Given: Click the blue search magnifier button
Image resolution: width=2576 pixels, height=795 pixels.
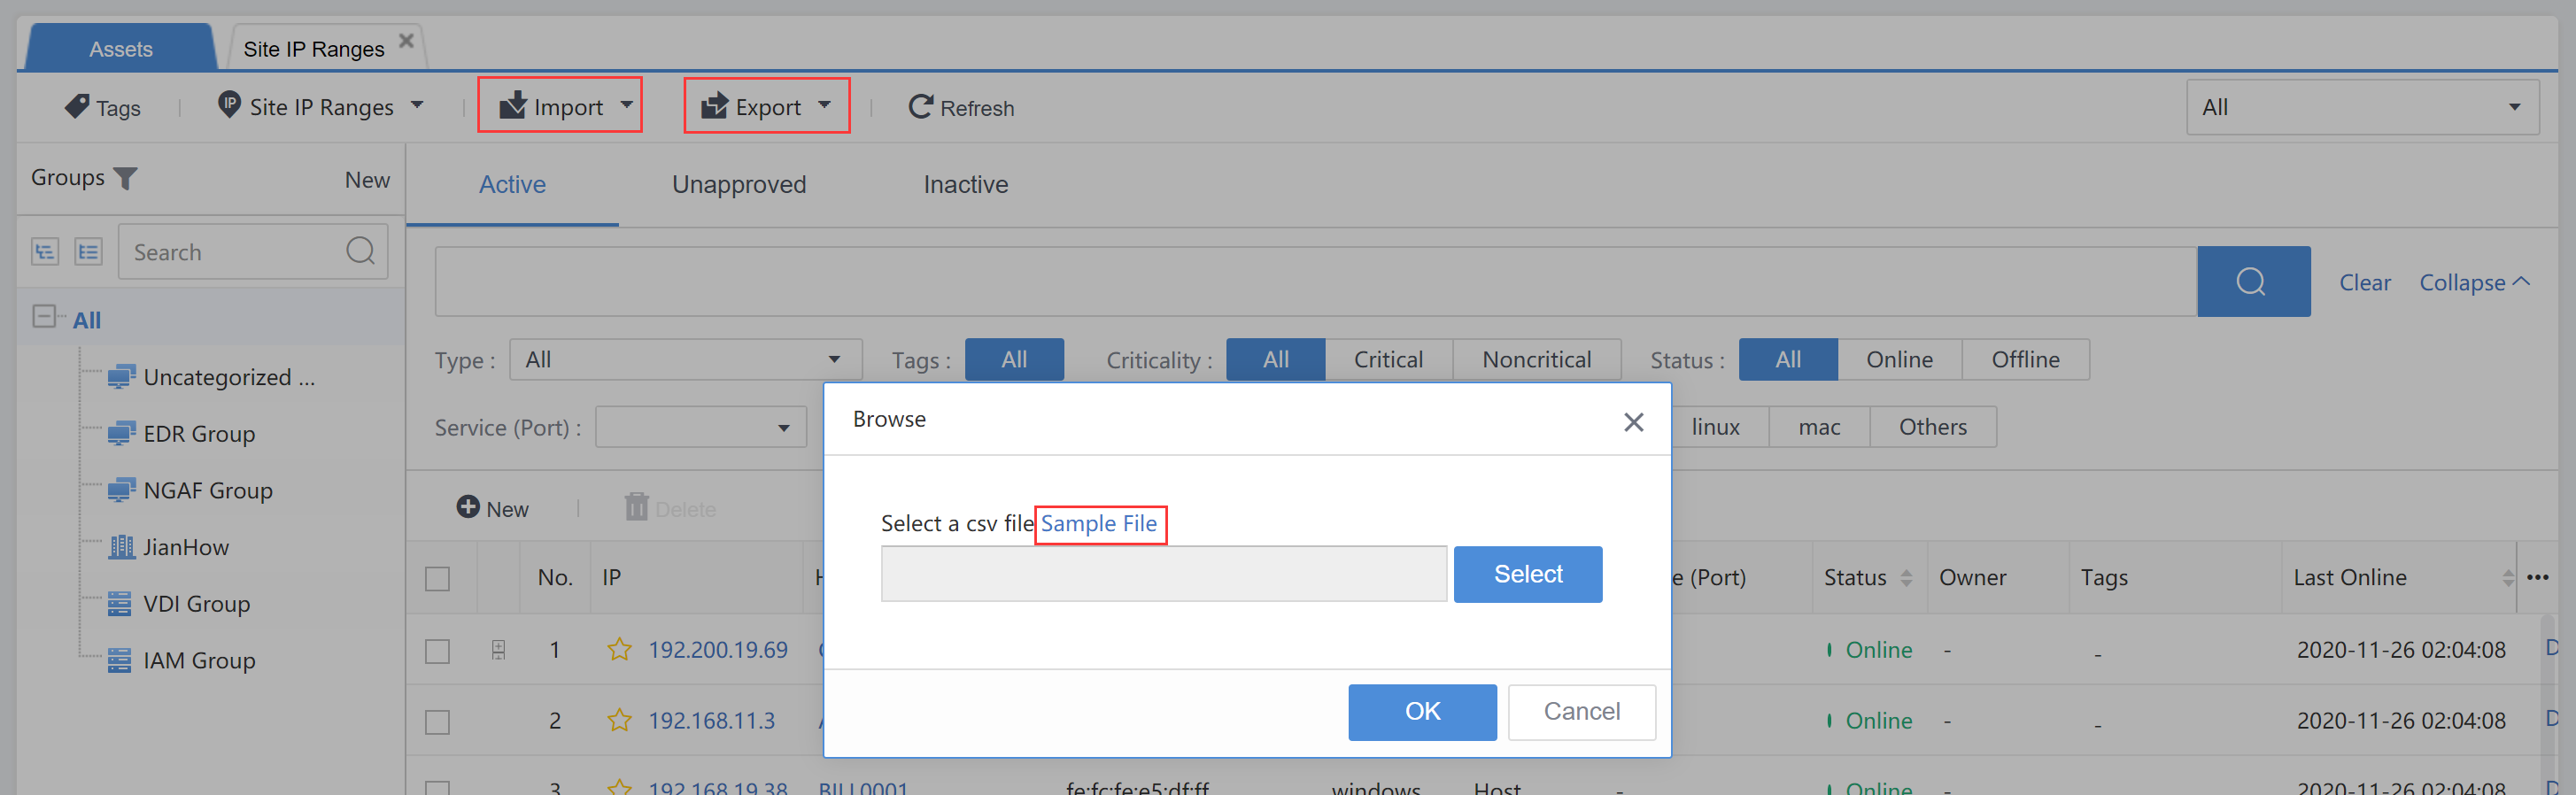Looking at the screenshot, I should coord(2252,282).
